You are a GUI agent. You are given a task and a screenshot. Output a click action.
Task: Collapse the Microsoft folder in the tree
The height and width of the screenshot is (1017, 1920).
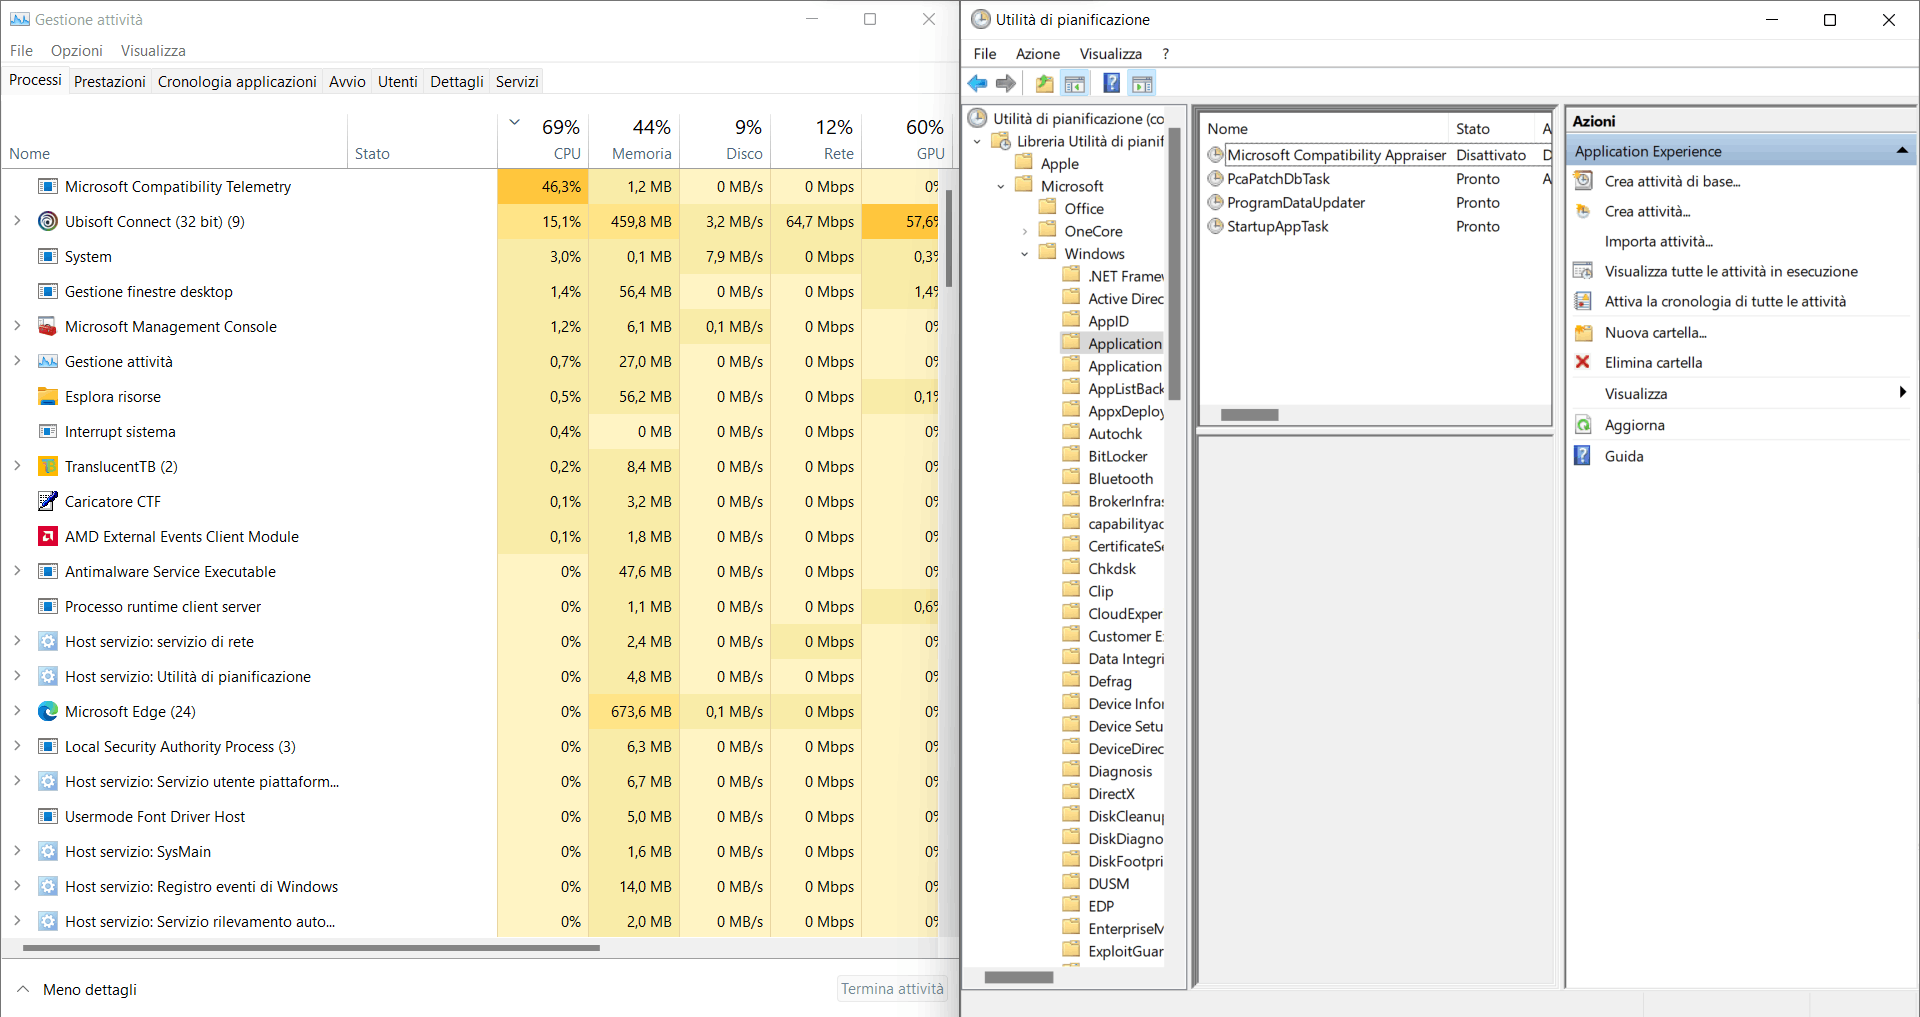pyautogui.click(x=1001, y=186)
